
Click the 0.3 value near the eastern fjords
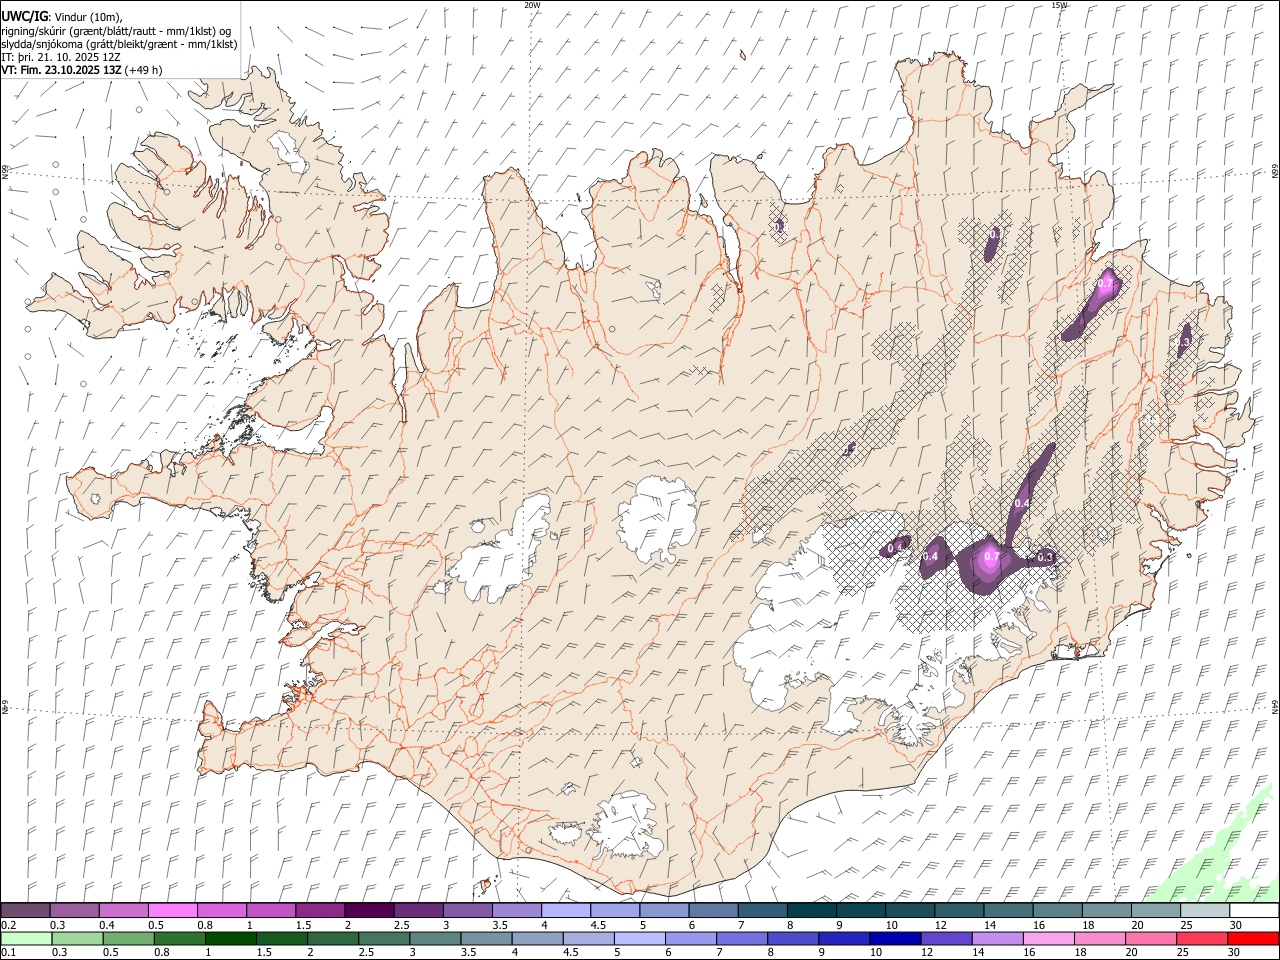[1182, 342]
